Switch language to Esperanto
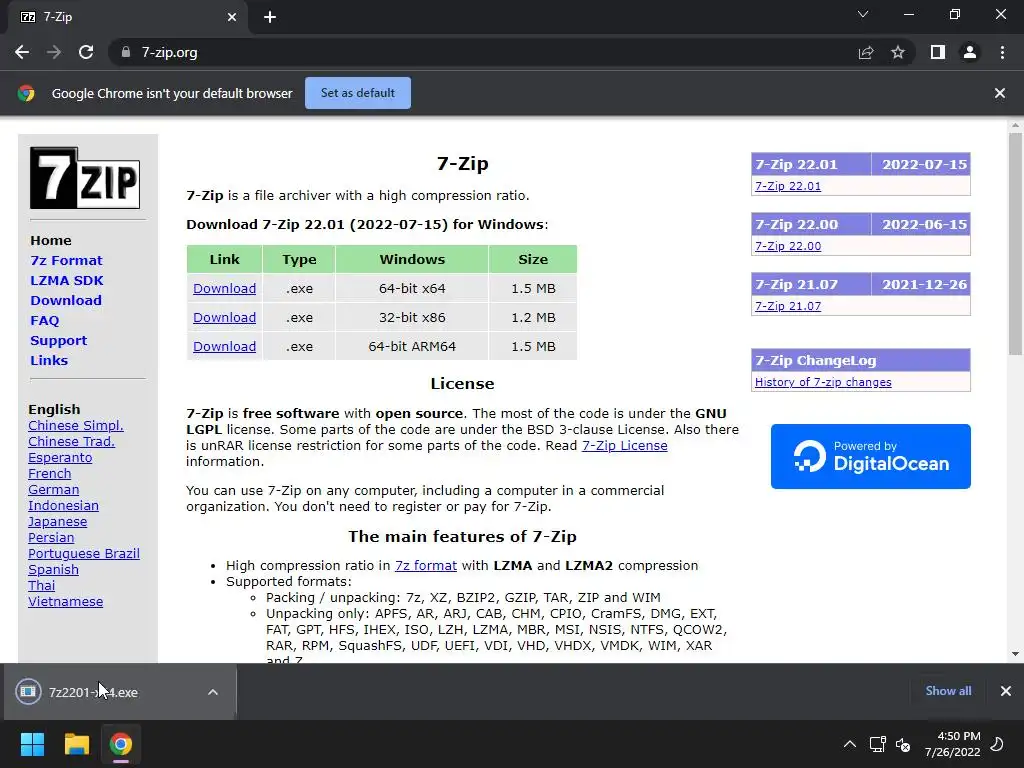The image size is (1024, 768). 60,458
